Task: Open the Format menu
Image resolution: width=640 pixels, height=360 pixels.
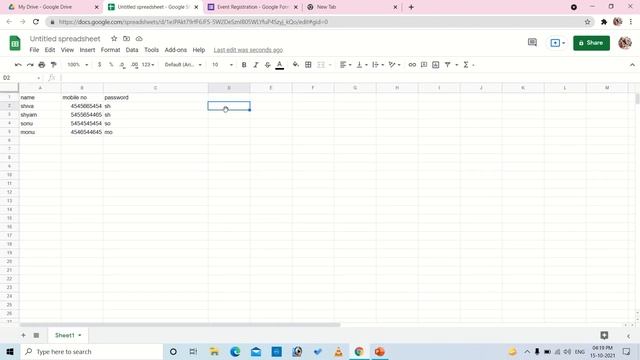Action: tap(110, 50)
